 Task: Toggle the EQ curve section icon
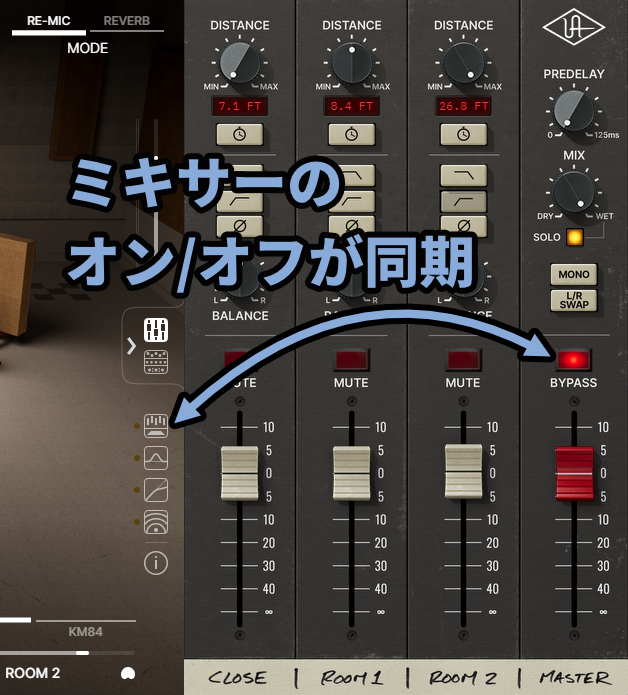(x=155, y=458)
